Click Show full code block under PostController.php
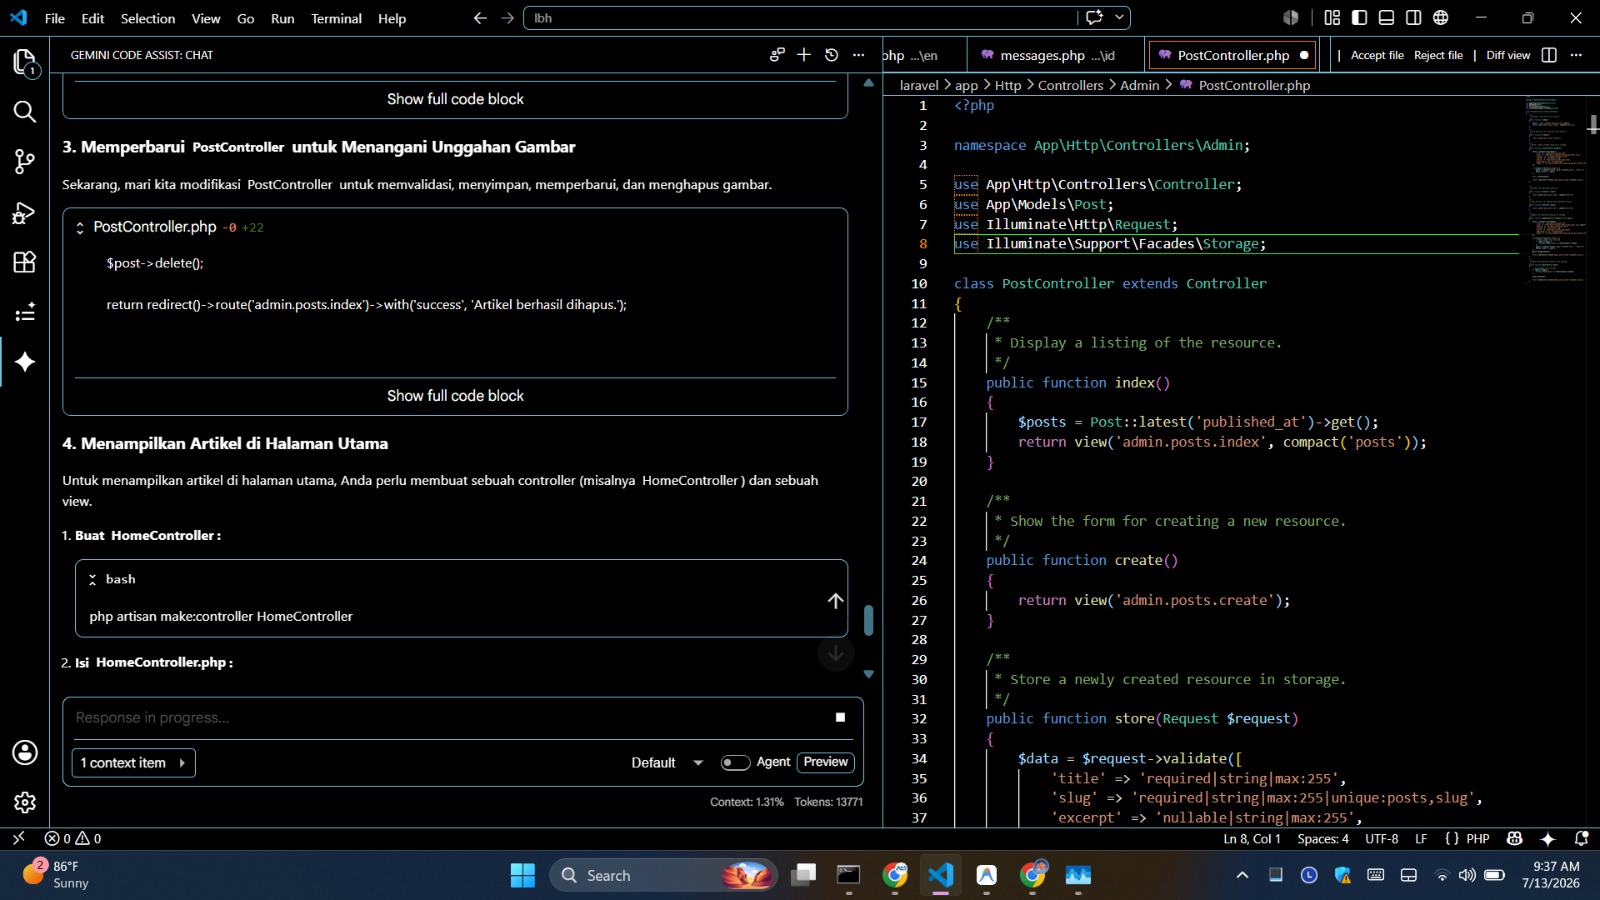1600x900 pixels. tap(455, 396)
